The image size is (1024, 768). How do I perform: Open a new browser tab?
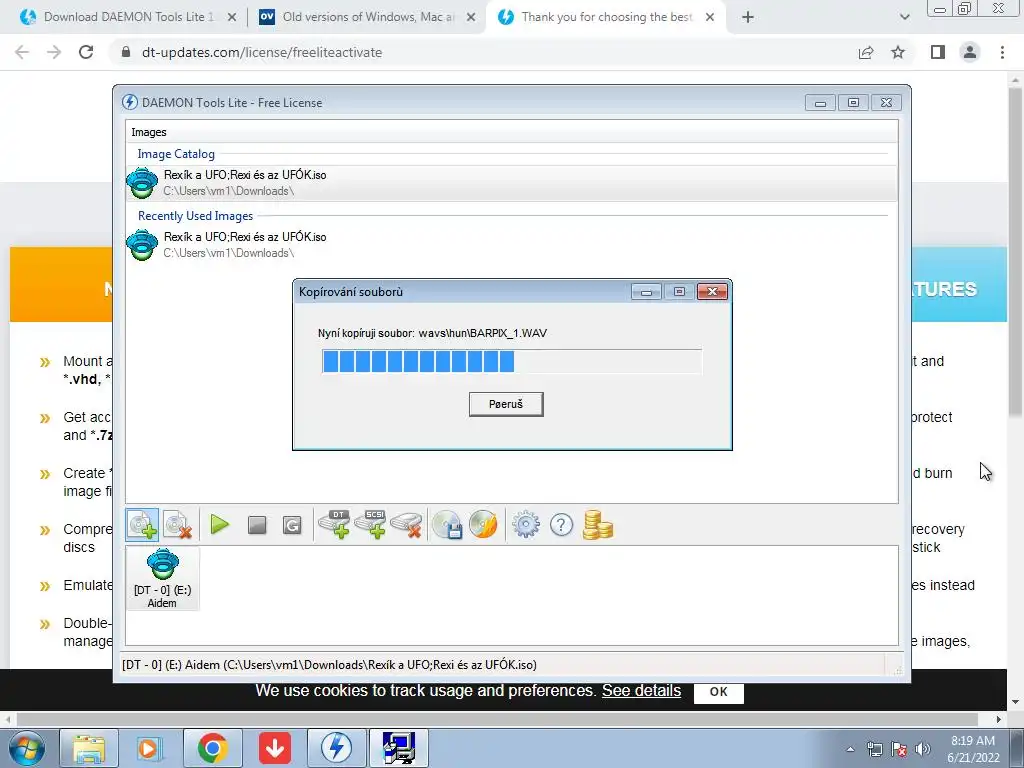click(748, 18)
